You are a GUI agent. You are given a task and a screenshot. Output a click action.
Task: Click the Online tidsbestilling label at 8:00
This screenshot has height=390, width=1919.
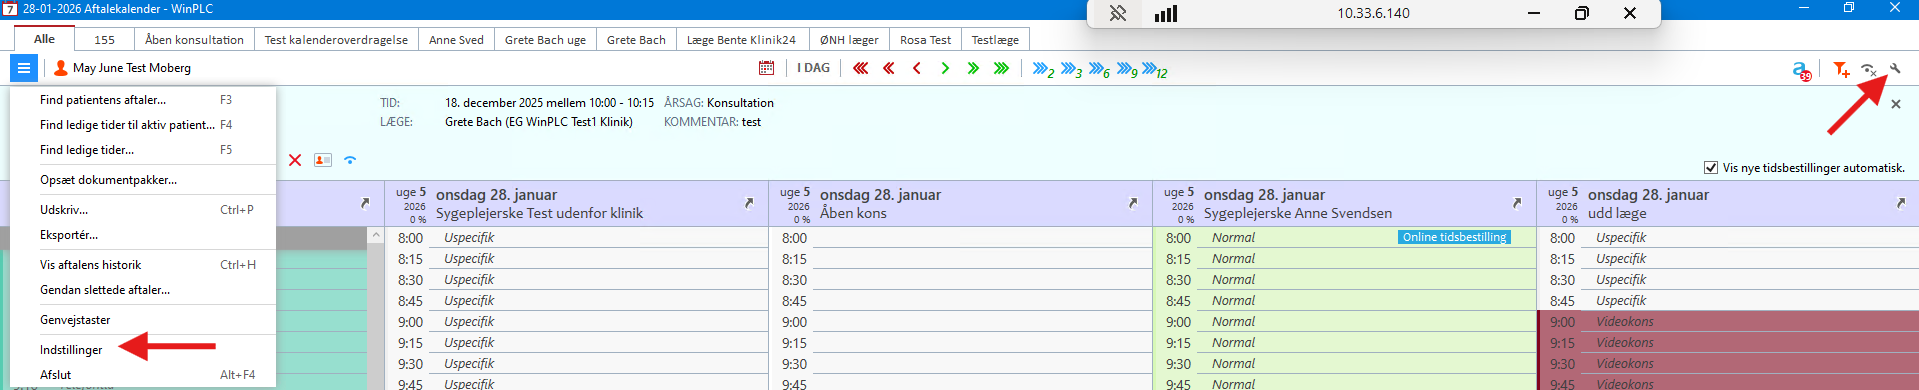click(1454, 237)
